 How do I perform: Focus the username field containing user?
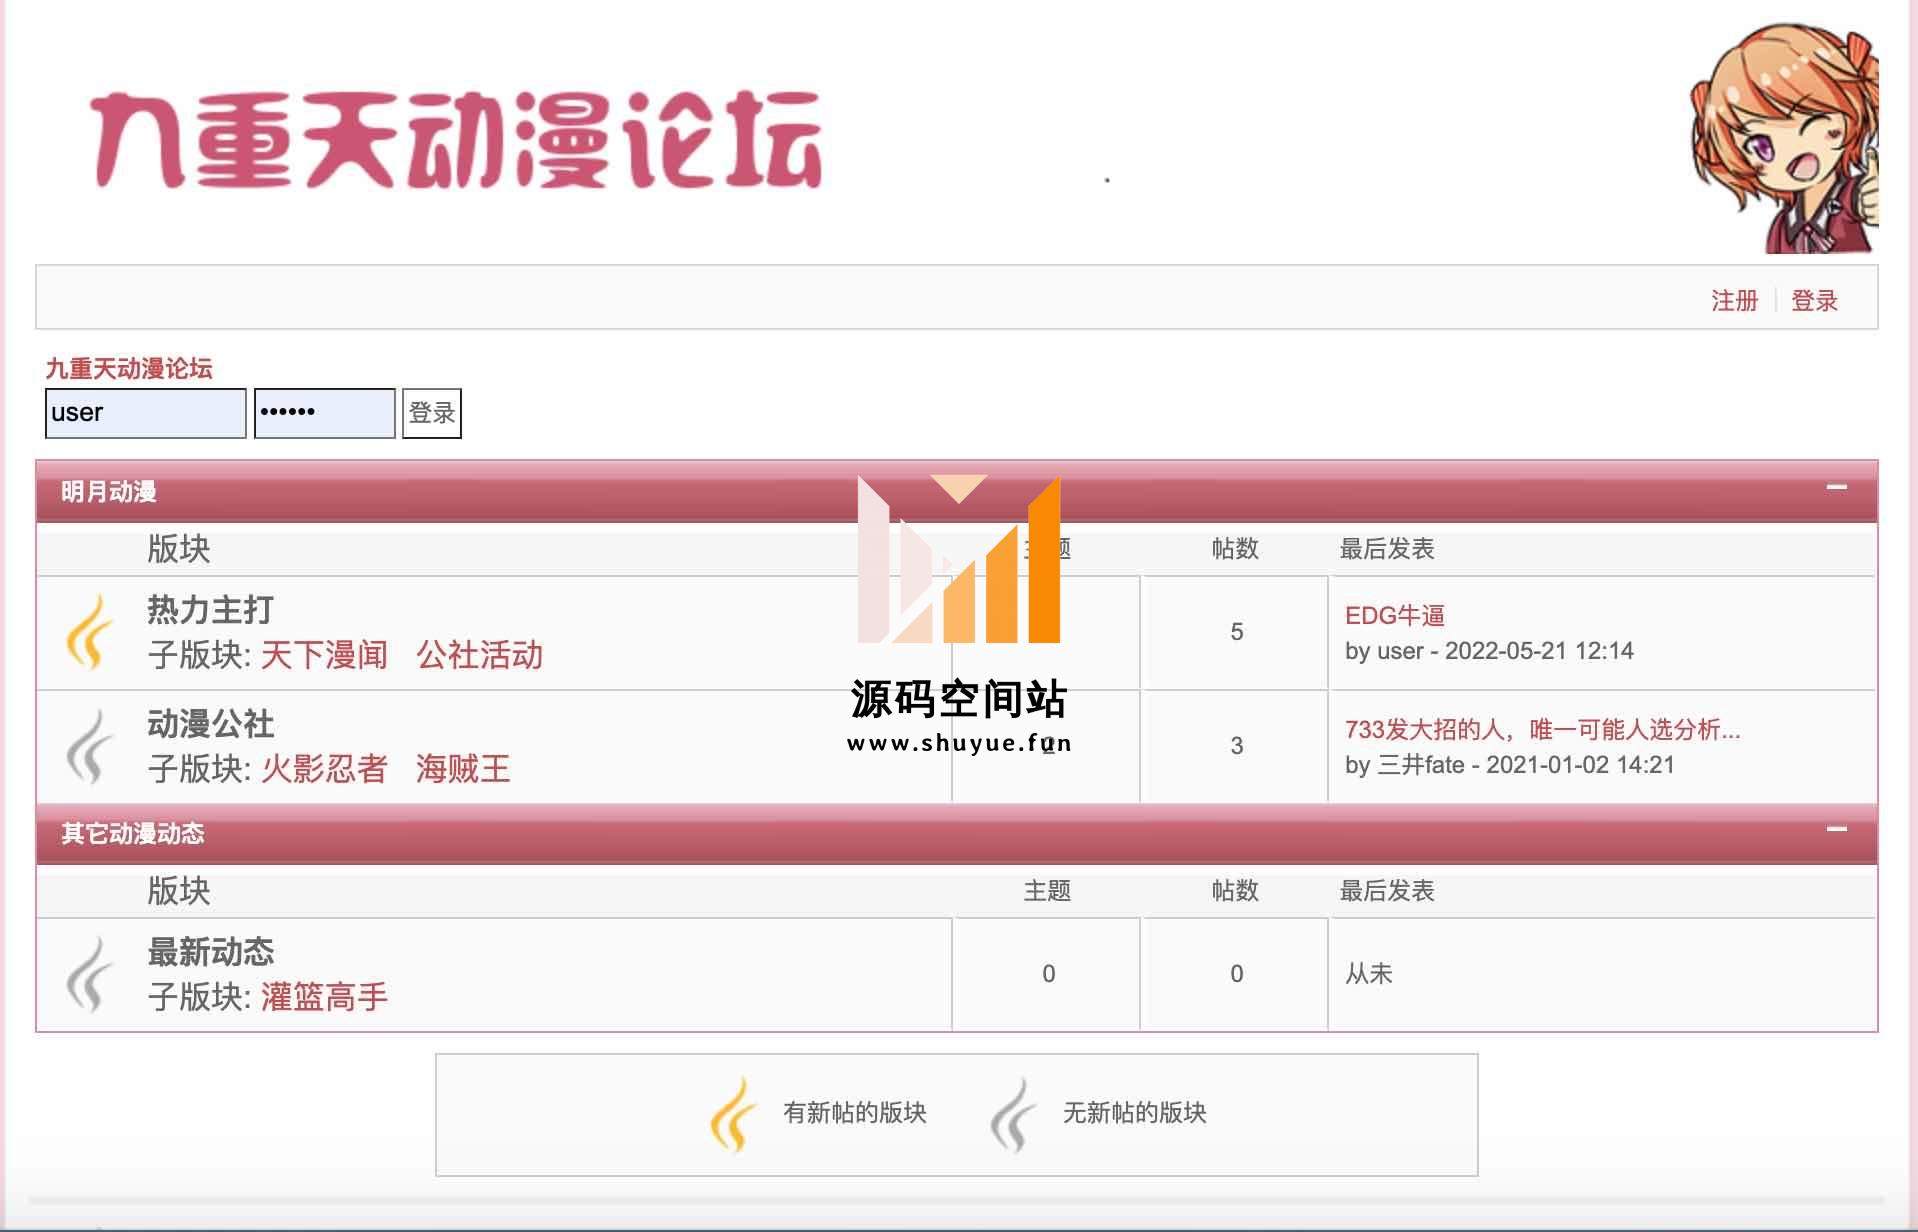145,413
